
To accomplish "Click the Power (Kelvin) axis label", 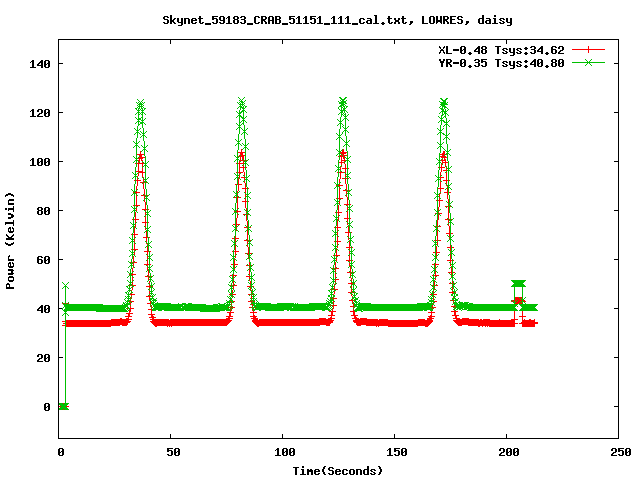I will (10, 241).
